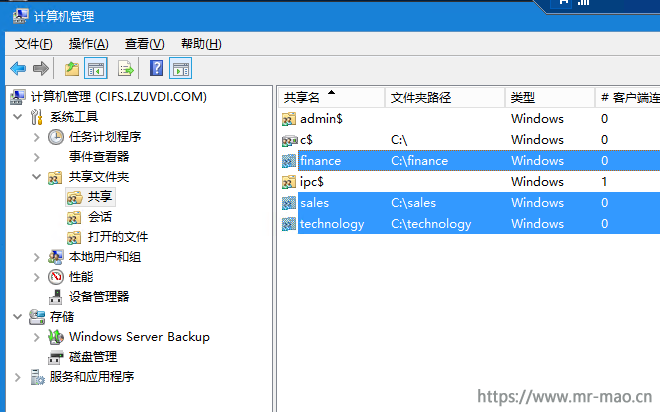Screen dimensions: 660x412
Task: Click the 任务计划程序 clock icon
Action: 56,137
